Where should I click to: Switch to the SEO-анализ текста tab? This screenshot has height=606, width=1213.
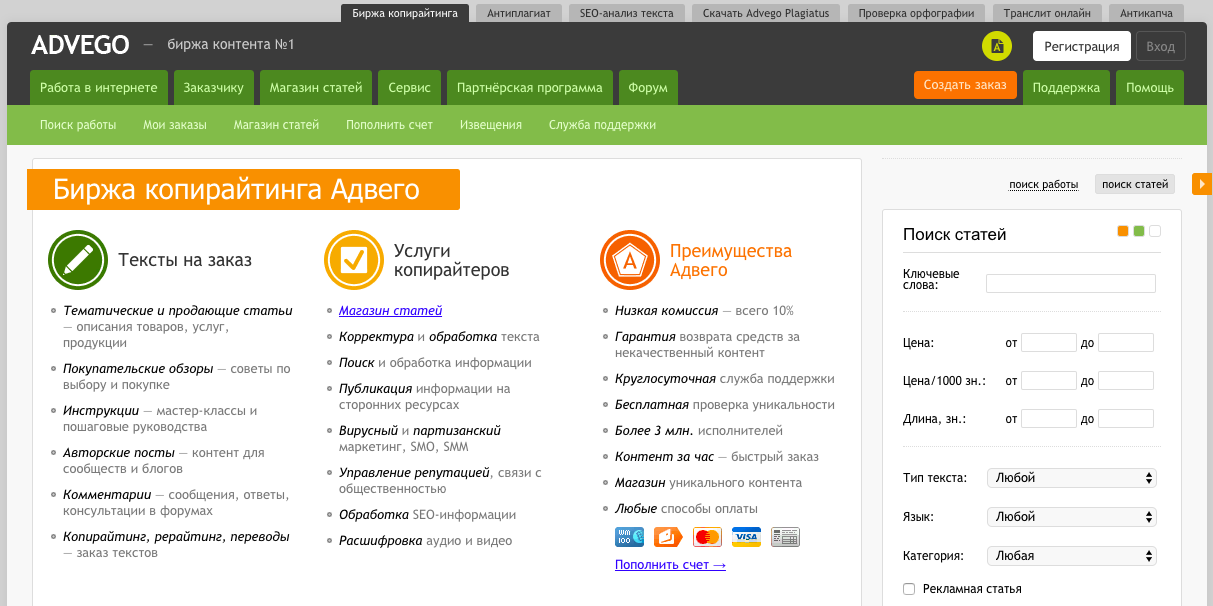click(626, 13)
